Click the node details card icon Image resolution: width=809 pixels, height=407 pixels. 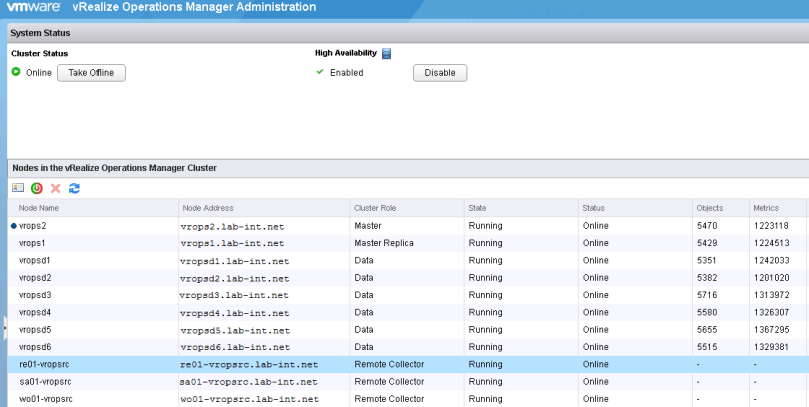click(18, 187)
